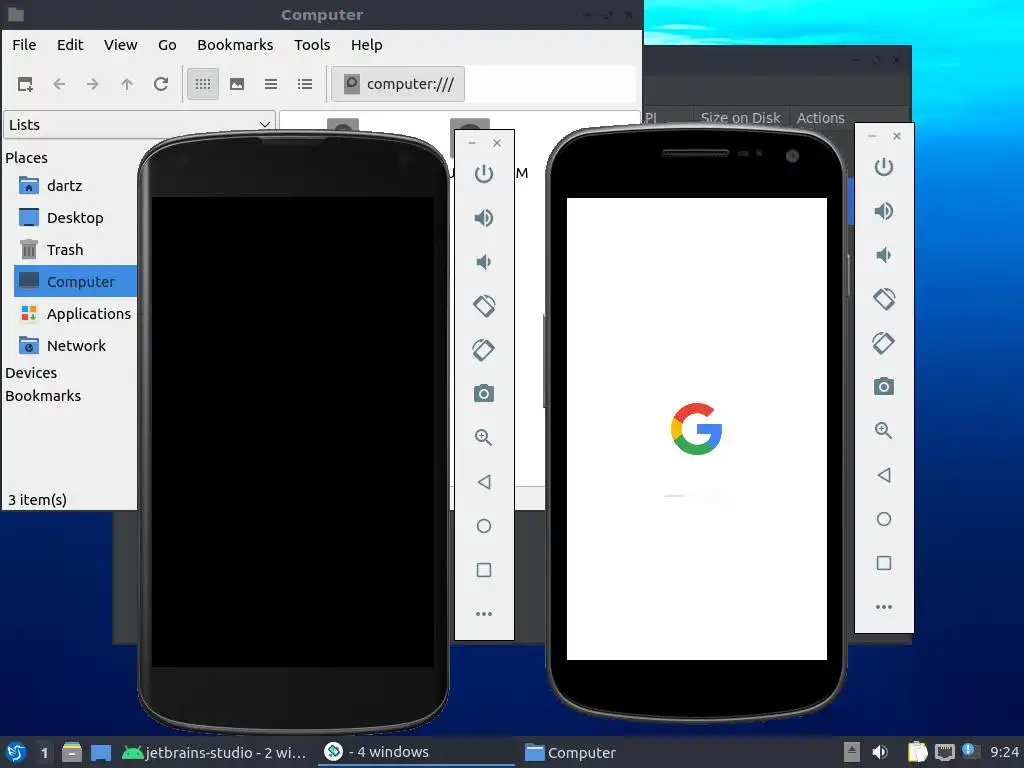Tap the Google logo on the right emulator screen

coord(696,429)
